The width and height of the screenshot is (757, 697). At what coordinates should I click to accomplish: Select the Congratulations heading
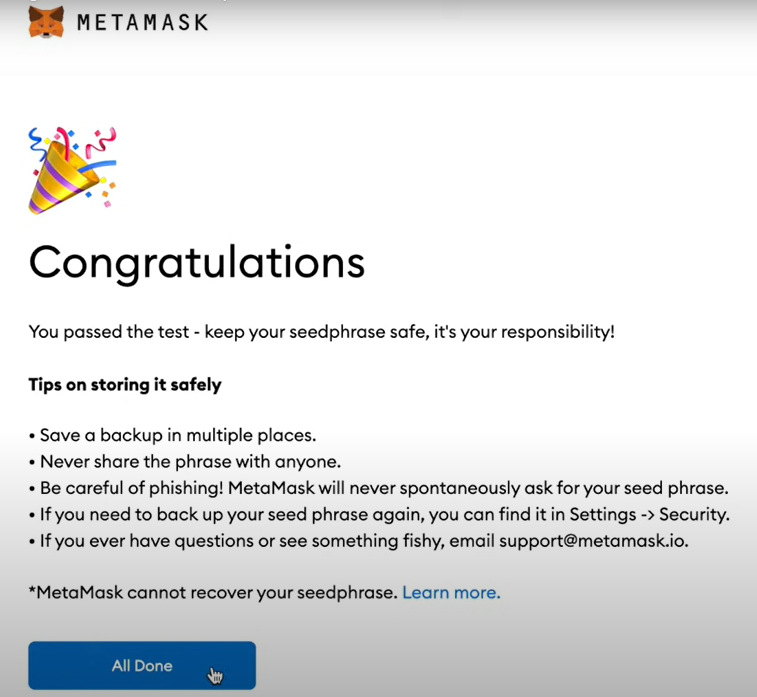196,263
